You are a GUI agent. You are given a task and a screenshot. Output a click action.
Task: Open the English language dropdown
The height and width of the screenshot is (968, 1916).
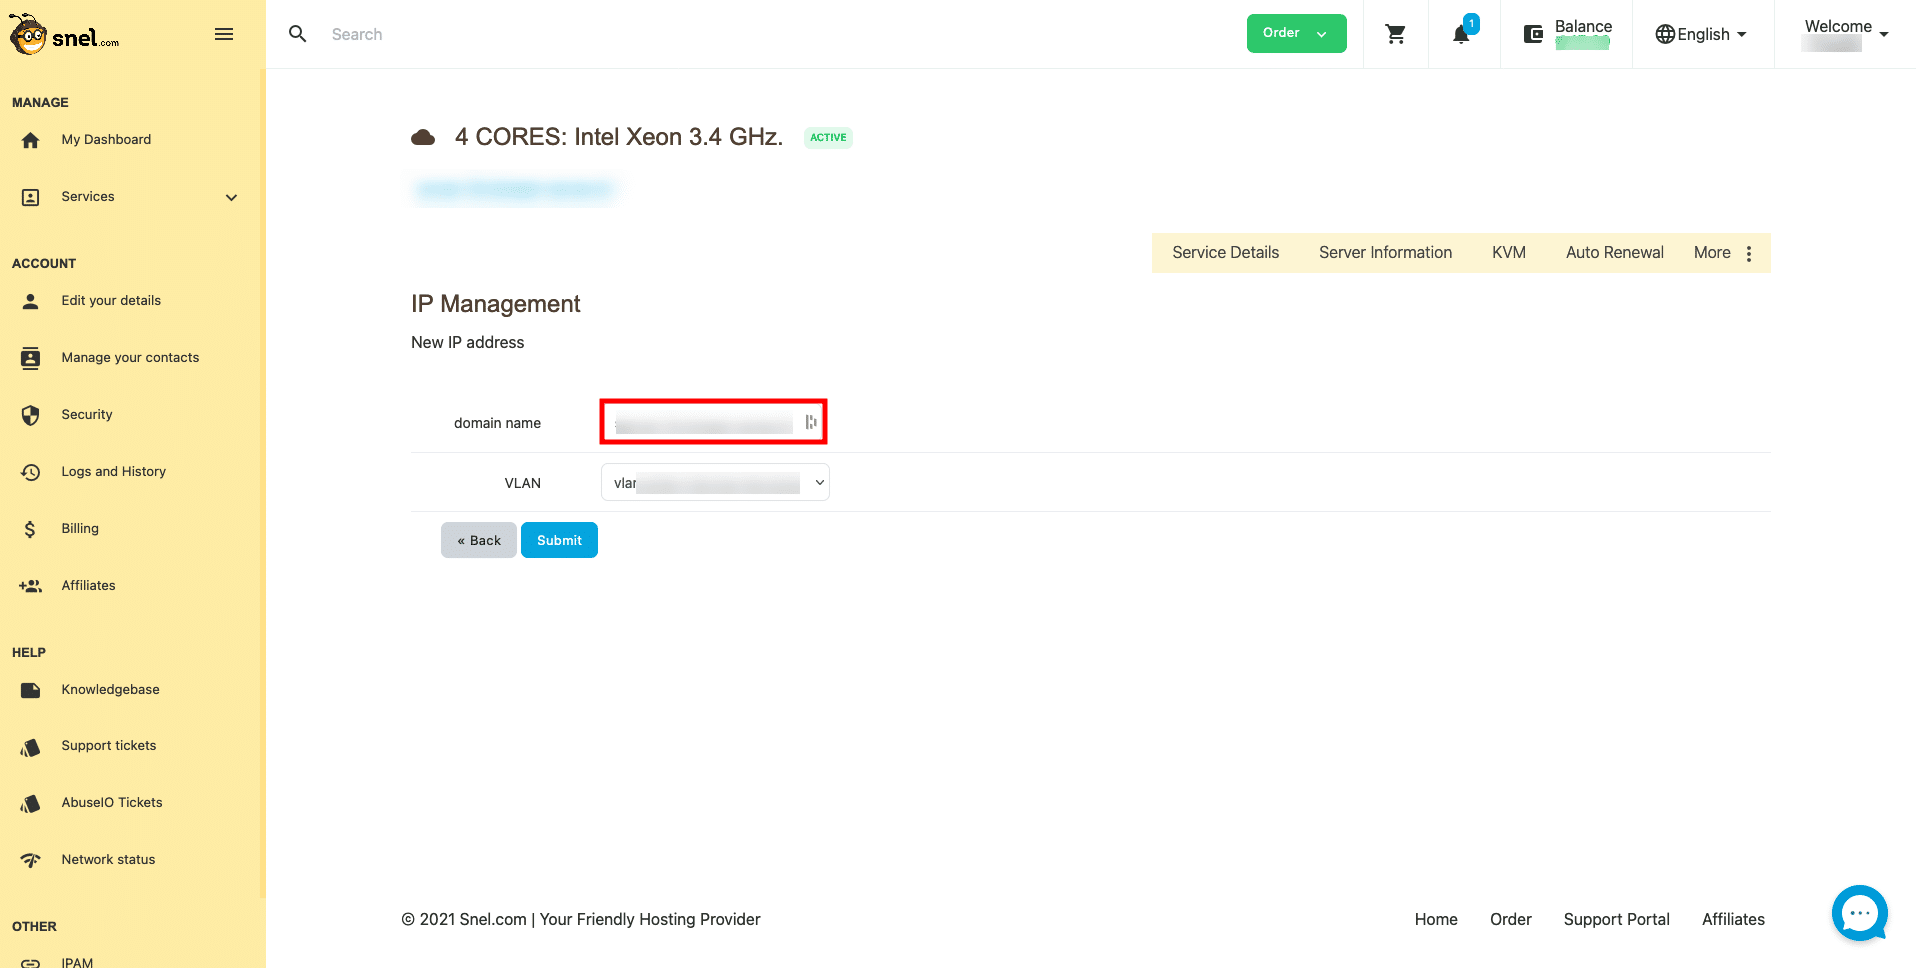(x=1701, y=35)
